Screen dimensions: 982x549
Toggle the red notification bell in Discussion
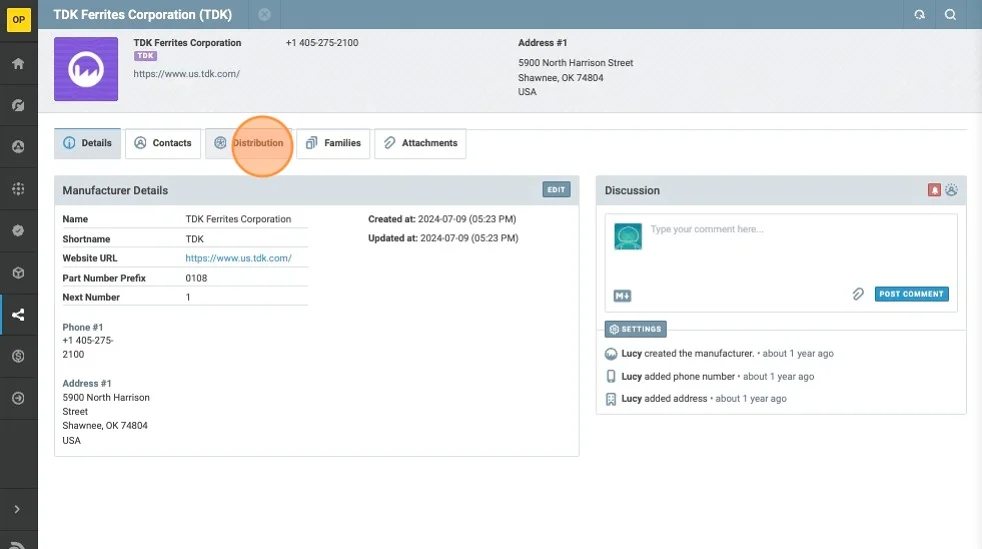click(x=934, y=190)
